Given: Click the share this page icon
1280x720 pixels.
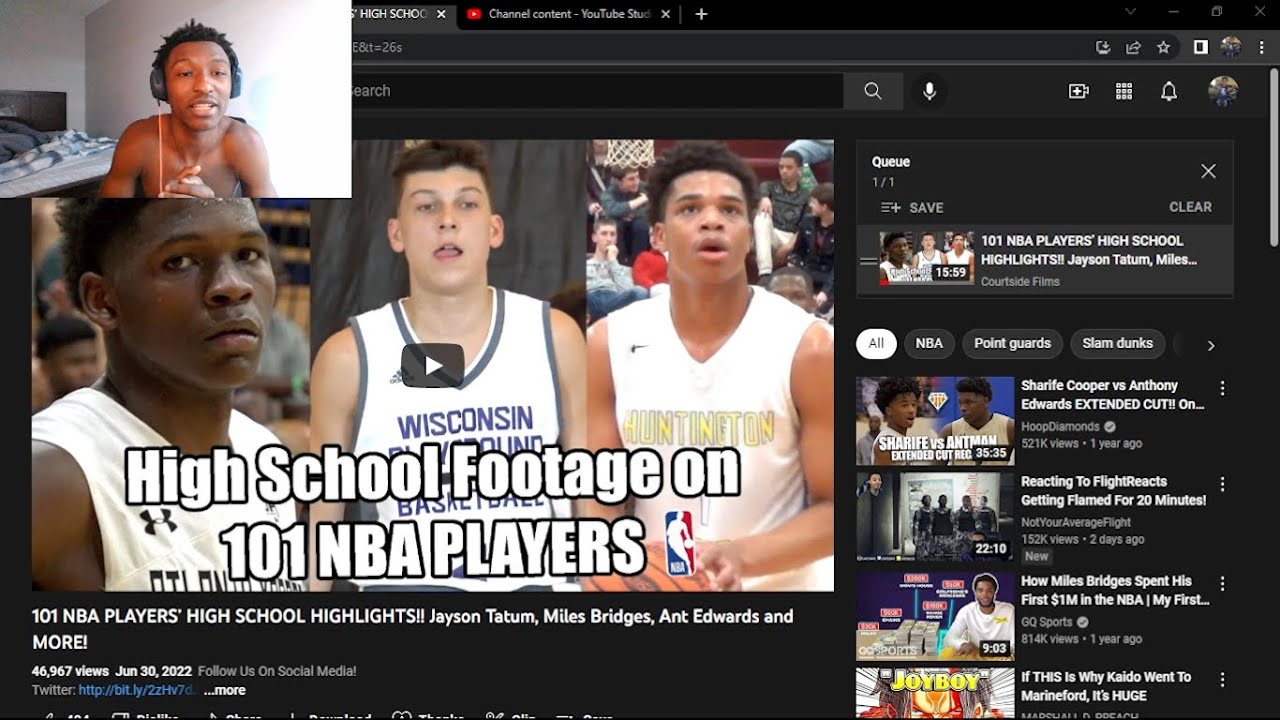Looking at the screenshot, I should click(x=1133, y=47).
